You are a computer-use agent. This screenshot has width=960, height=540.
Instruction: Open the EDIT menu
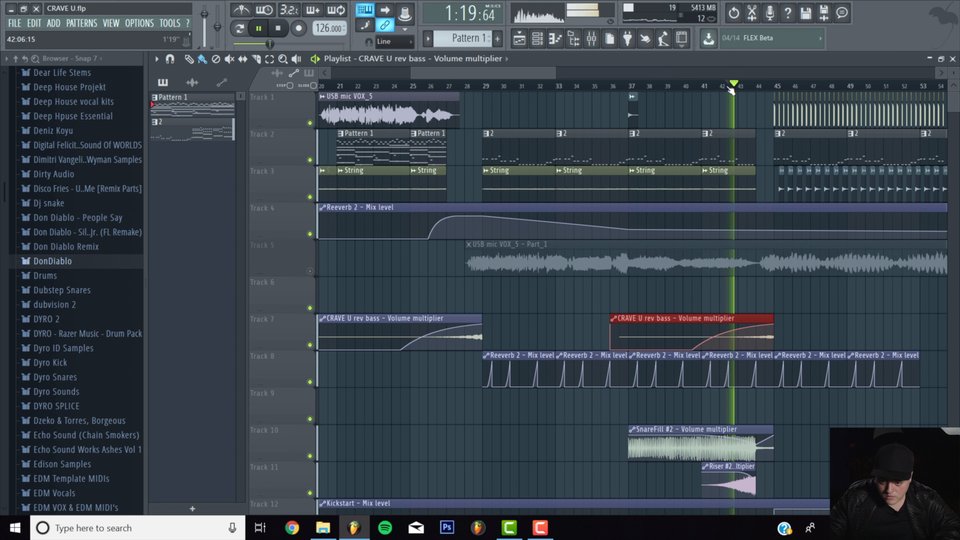tap(34, 23)
